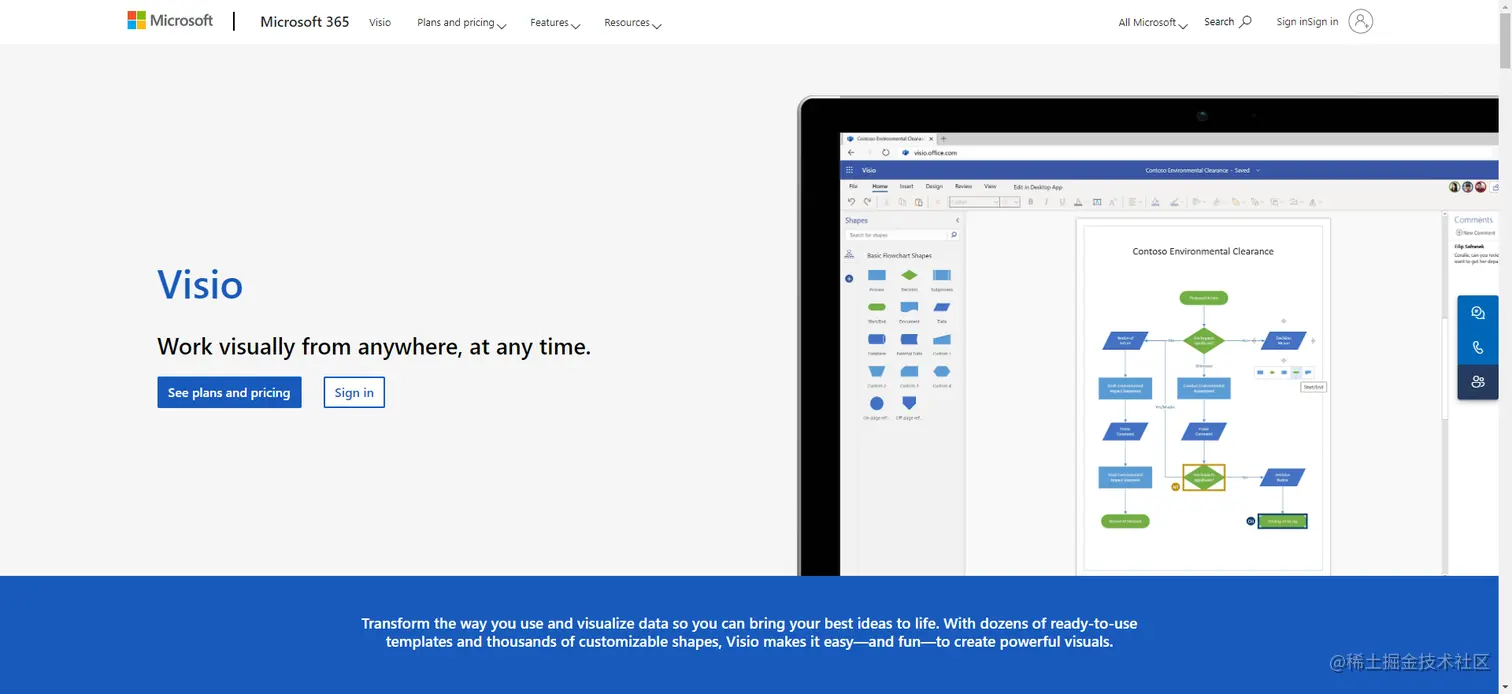Click the 'Contoso Environmental Clearance' diagram title on the canvas
This screenshot has width=1512, height=694.
pos(1203,251)
